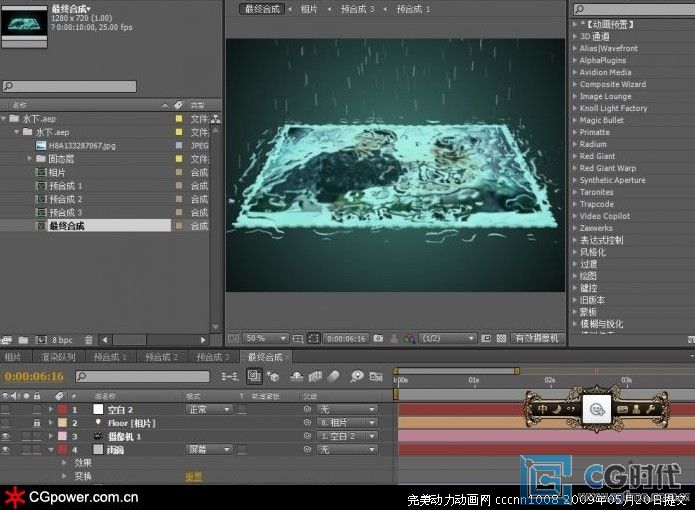Toggle the region of interest icon in the viewer
This screenshot has height=510, width=695.
pos(313,339)
